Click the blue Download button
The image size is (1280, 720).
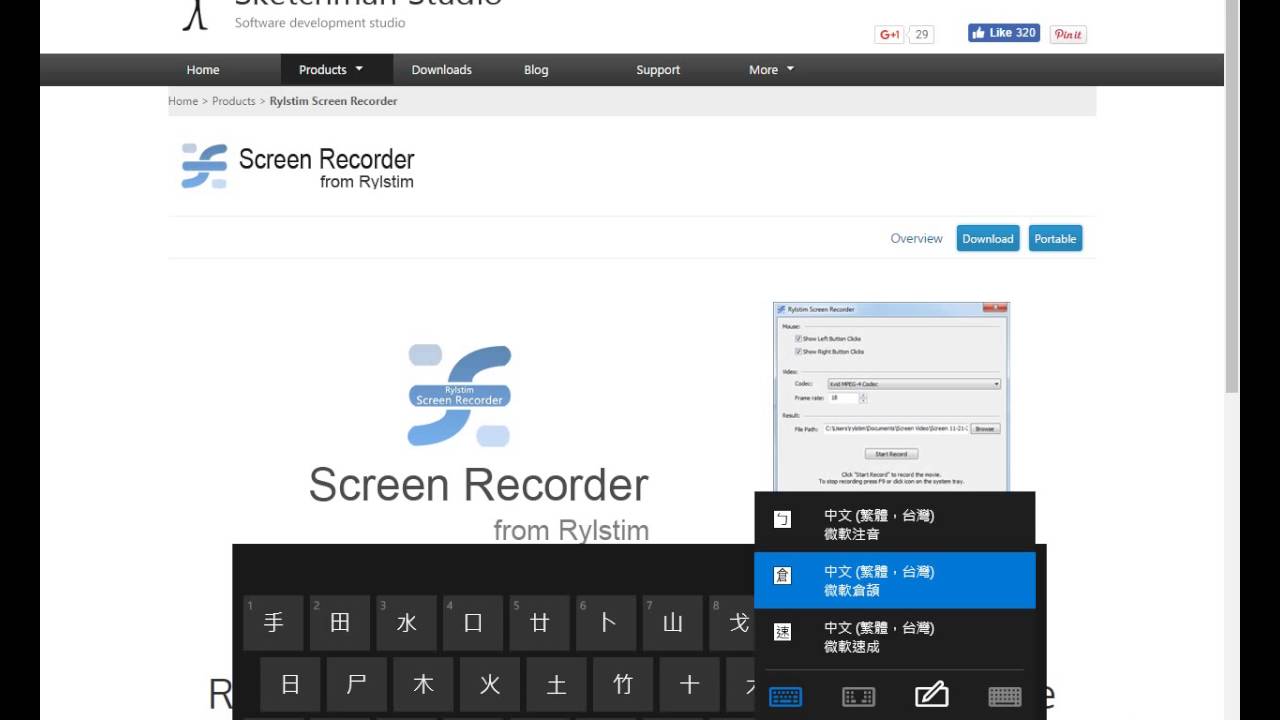click(988, 239)
